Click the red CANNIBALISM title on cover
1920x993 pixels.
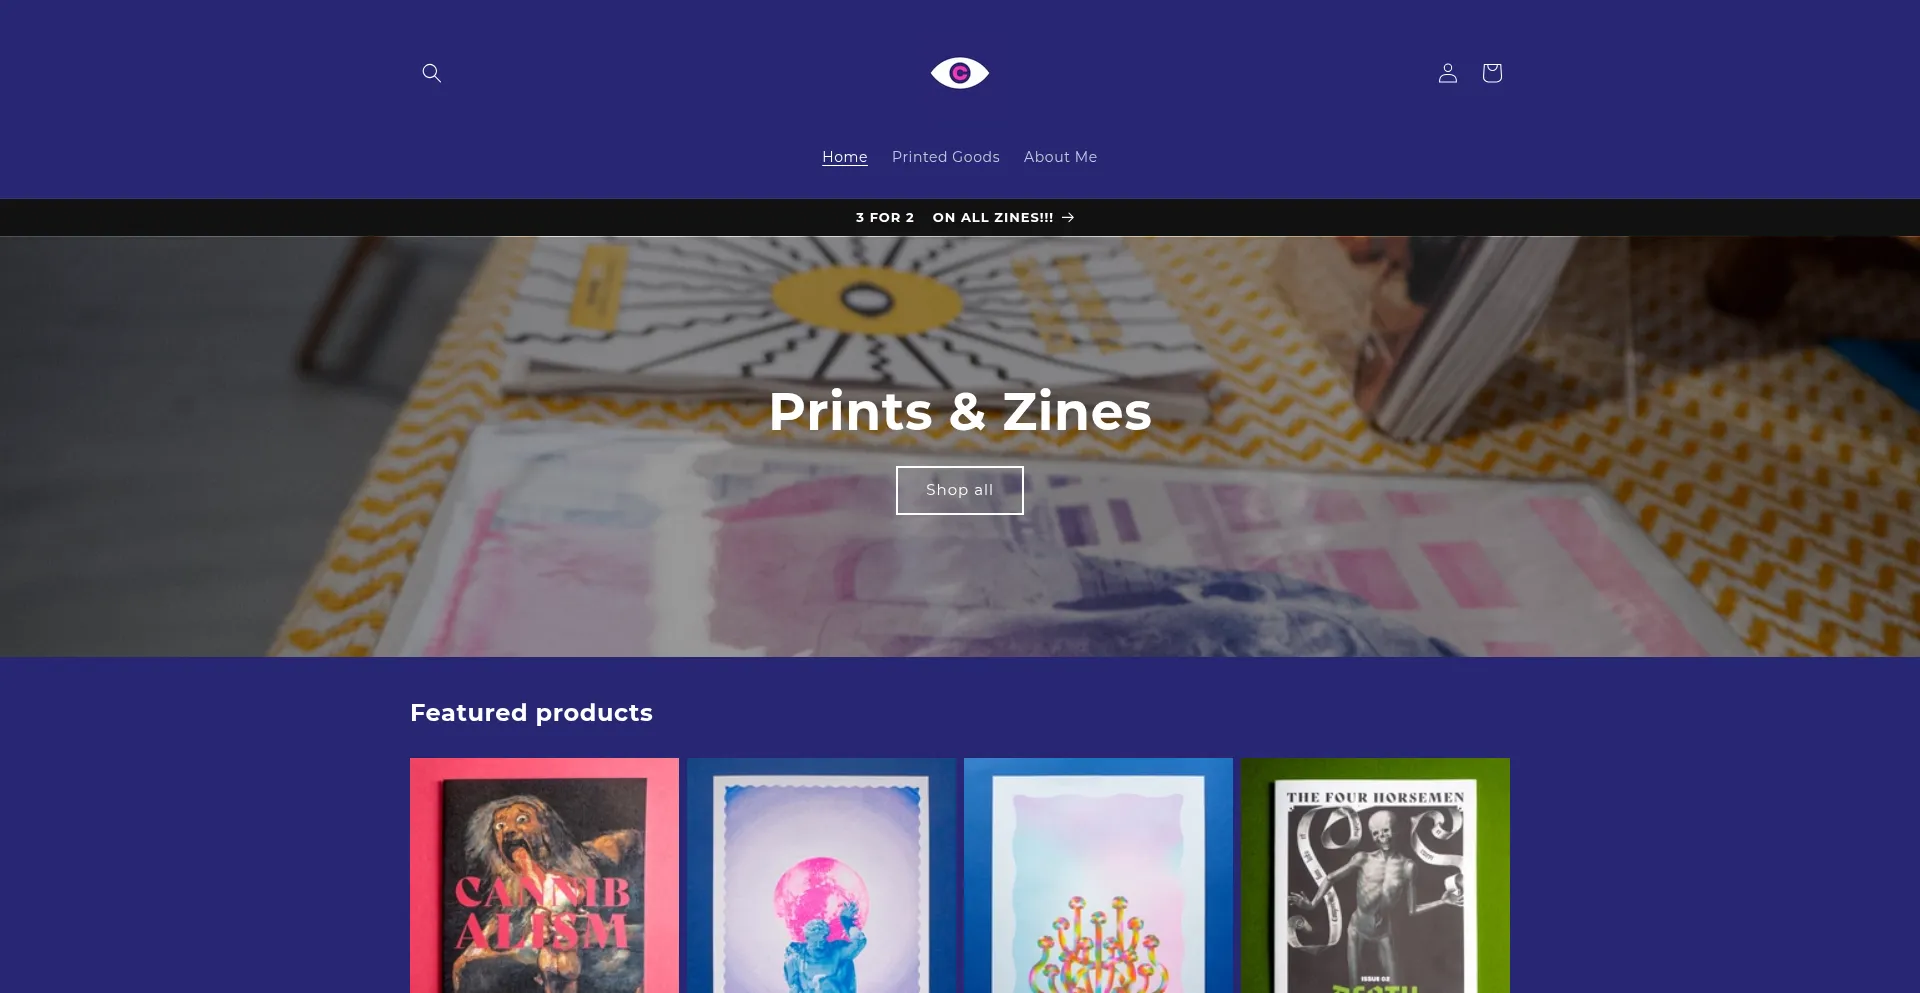pos(543,912)
